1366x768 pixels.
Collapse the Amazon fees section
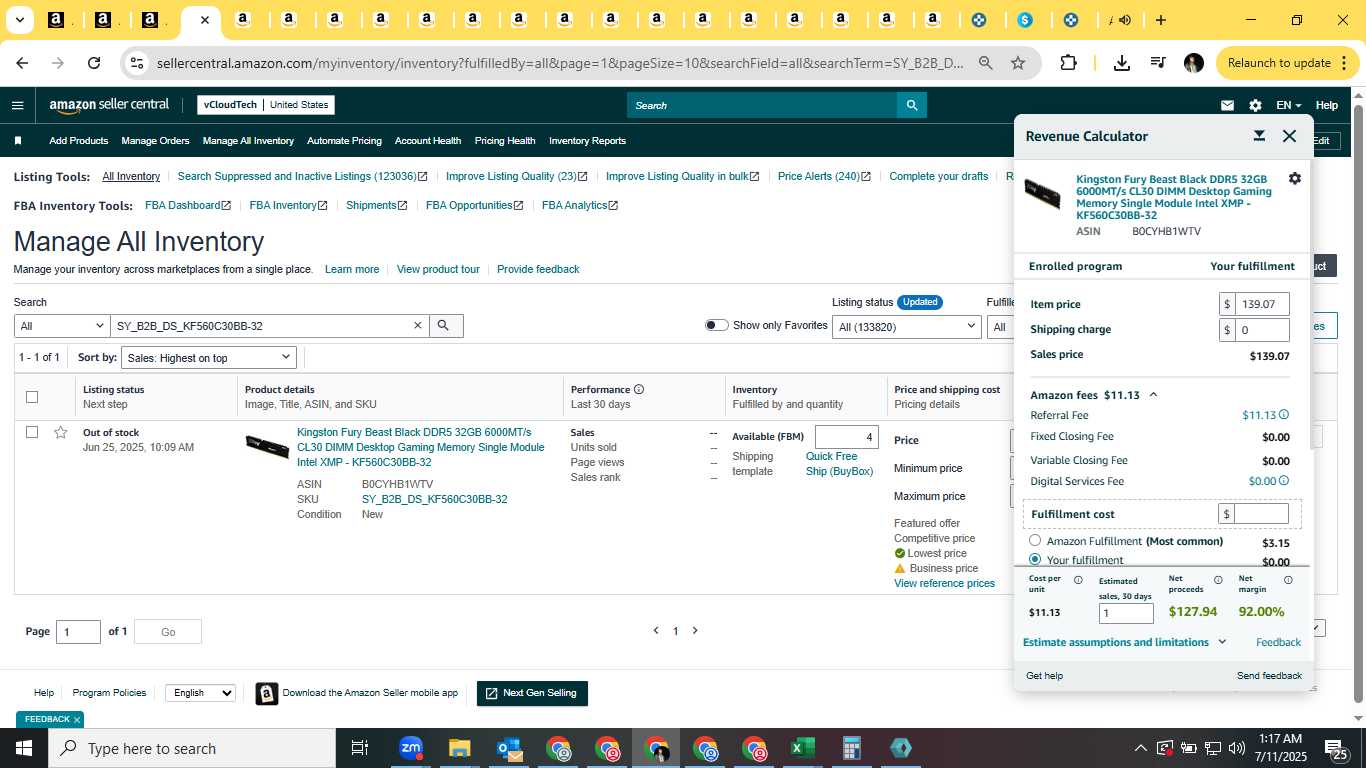pos(1153,395)
